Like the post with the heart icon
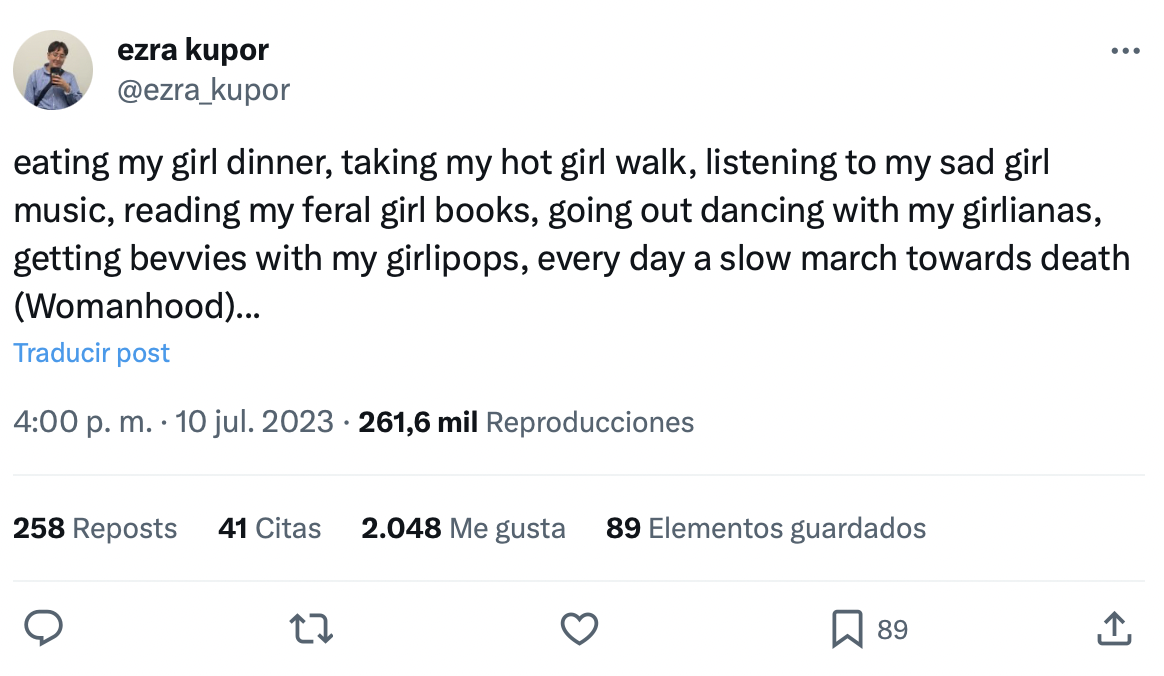 [579, 629]
